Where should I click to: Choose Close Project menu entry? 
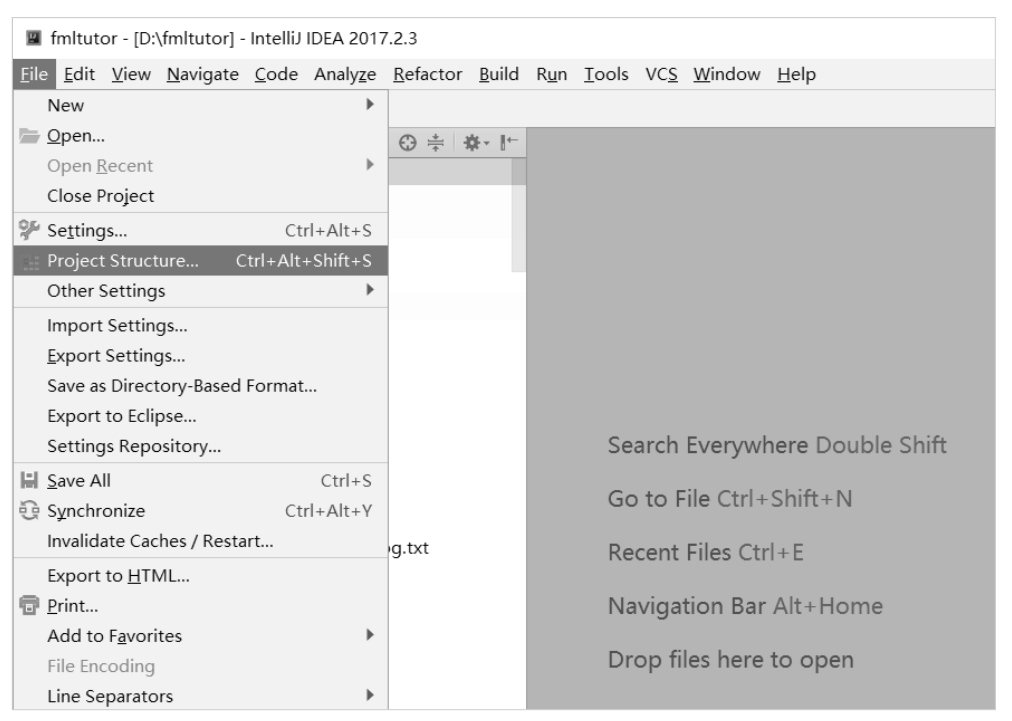point(101,196)
